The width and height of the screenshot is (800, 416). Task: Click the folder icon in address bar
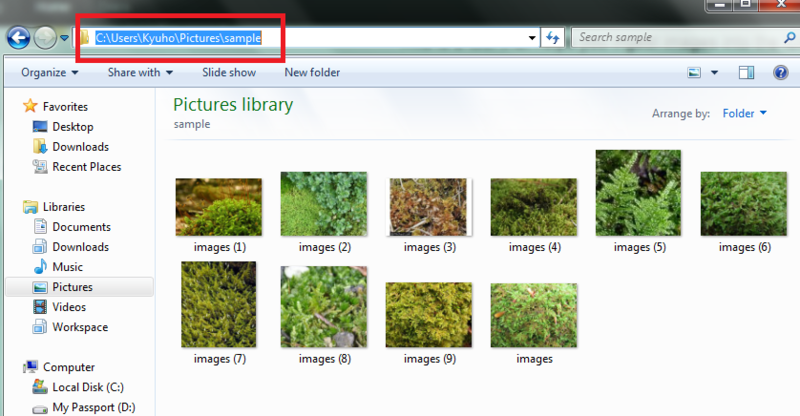point(85,37)
